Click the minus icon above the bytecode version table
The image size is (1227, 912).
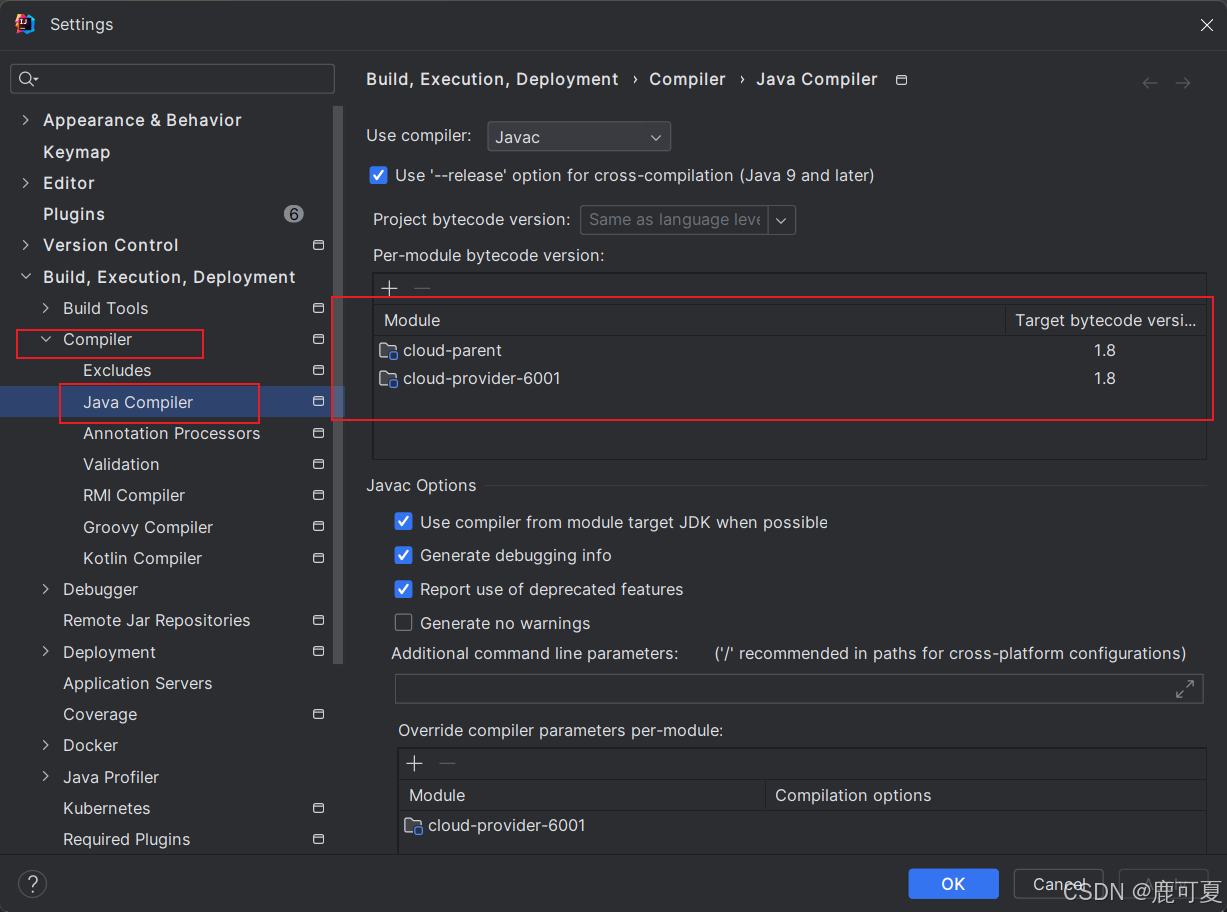421,288
